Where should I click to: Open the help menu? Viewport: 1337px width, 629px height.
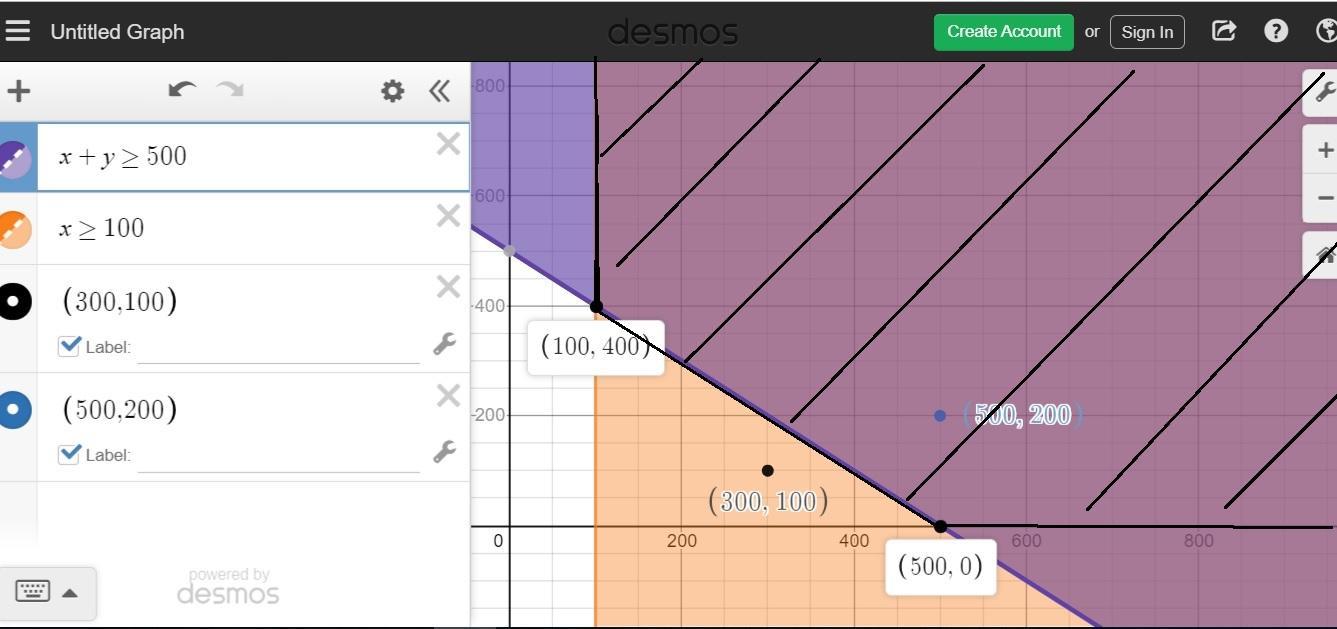1276,31
